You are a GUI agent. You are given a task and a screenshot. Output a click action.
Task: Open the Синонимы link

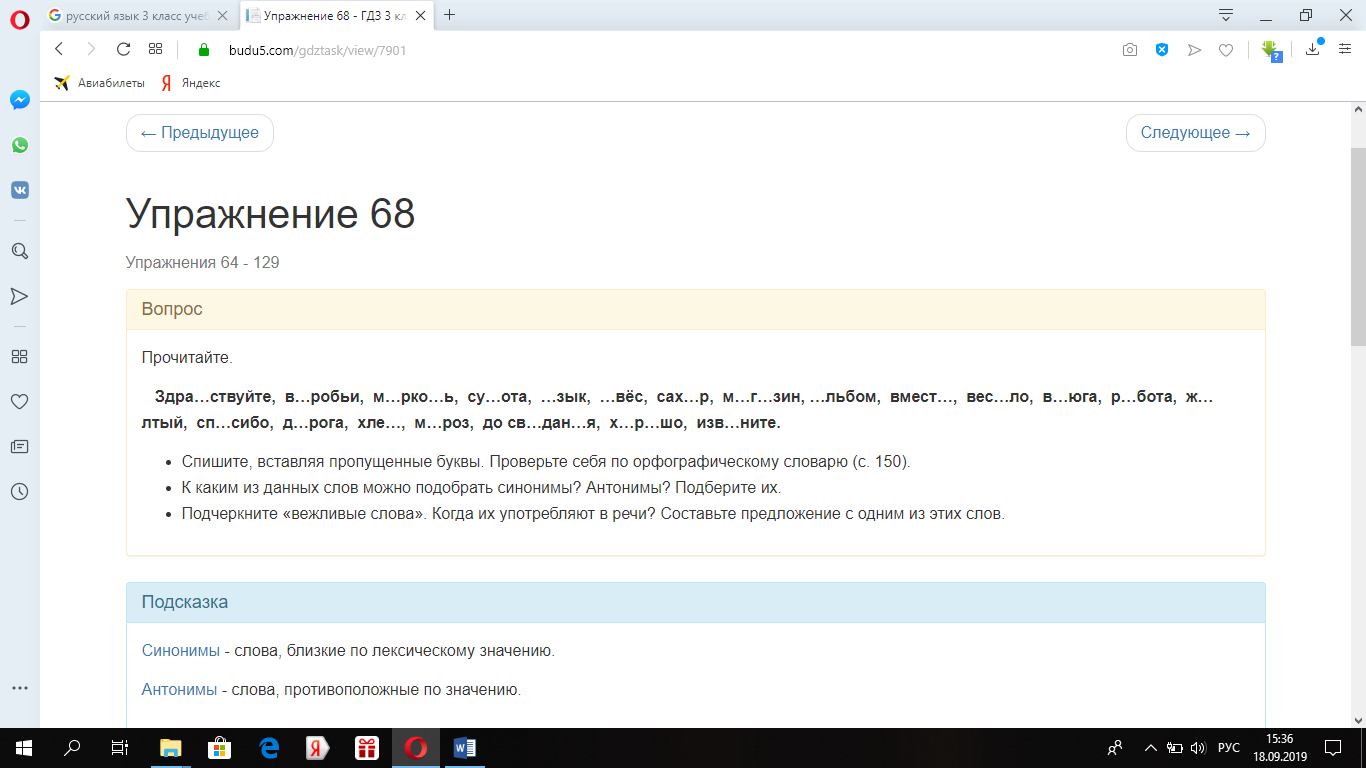(x=181, y=651)
